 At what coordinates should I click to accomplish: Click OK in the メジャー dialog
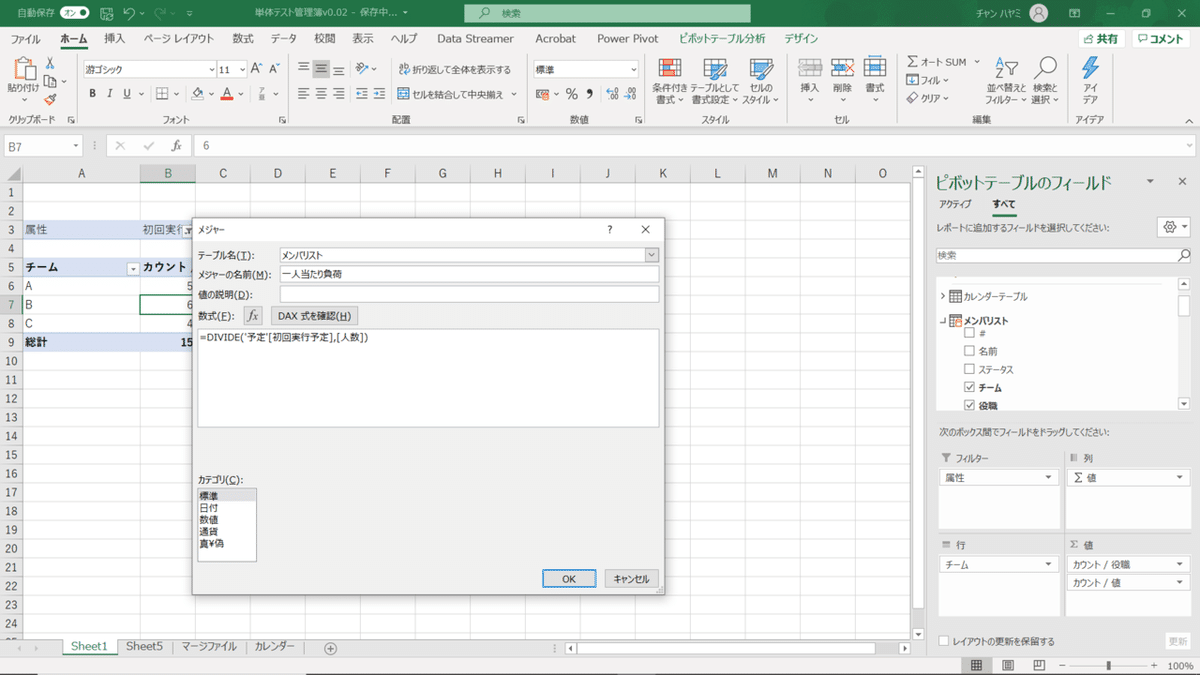569,579
